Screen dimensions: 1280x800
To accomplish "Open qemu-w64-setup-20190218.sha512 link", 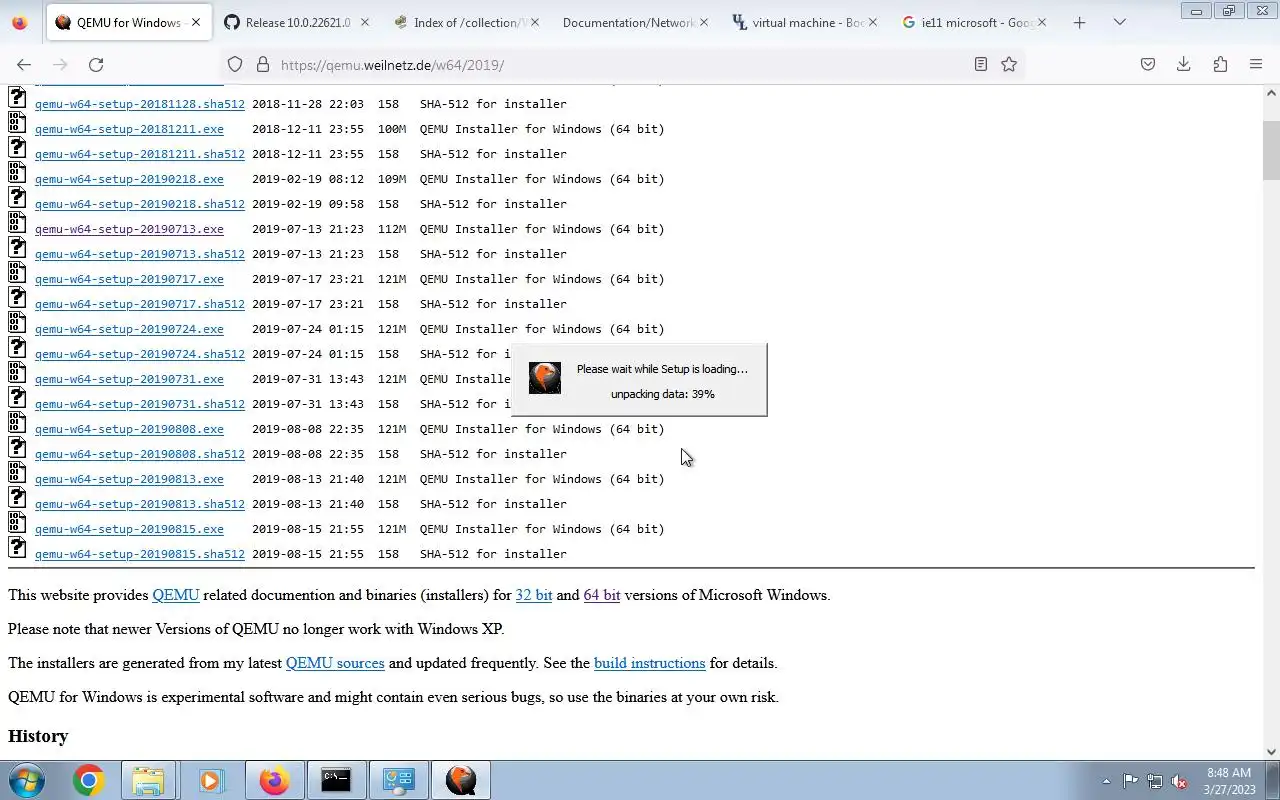I will (139, 204).
